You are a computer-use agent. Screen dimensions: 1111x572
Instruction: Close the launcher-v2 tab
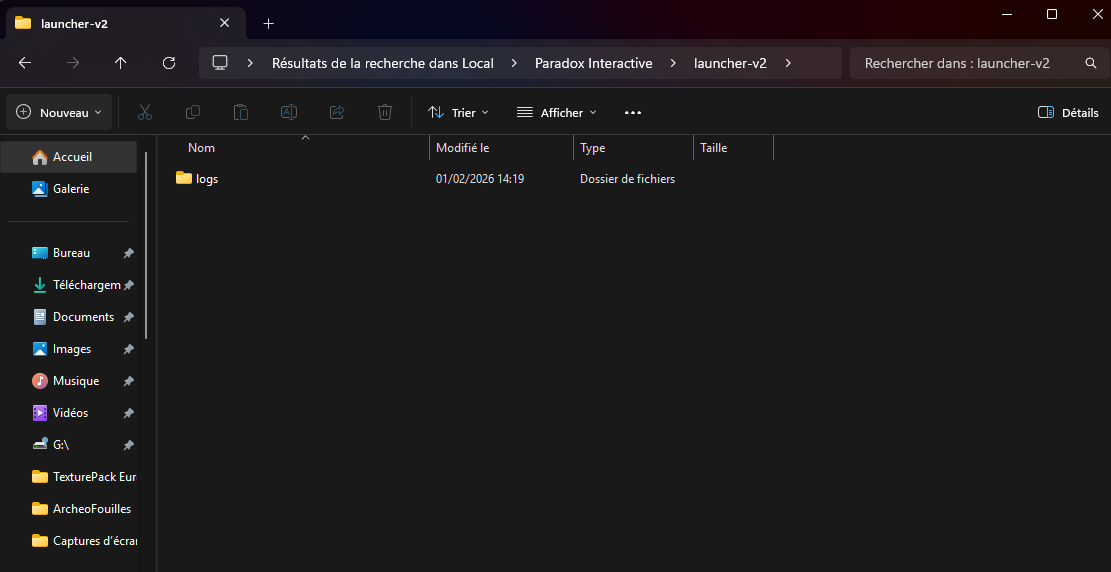click(x=225, y=23)
